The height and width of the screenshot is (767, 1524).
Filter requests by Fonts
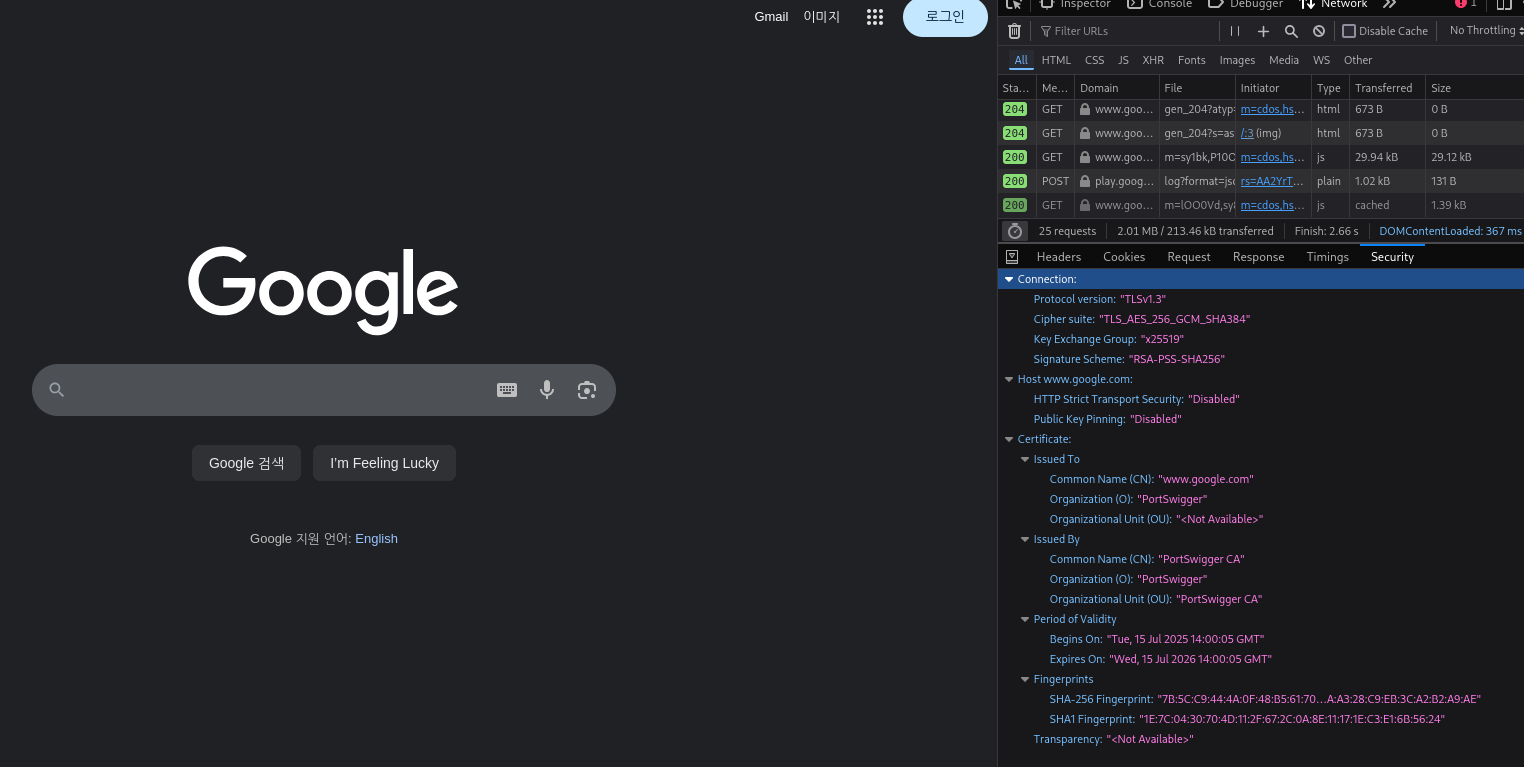1192,60
